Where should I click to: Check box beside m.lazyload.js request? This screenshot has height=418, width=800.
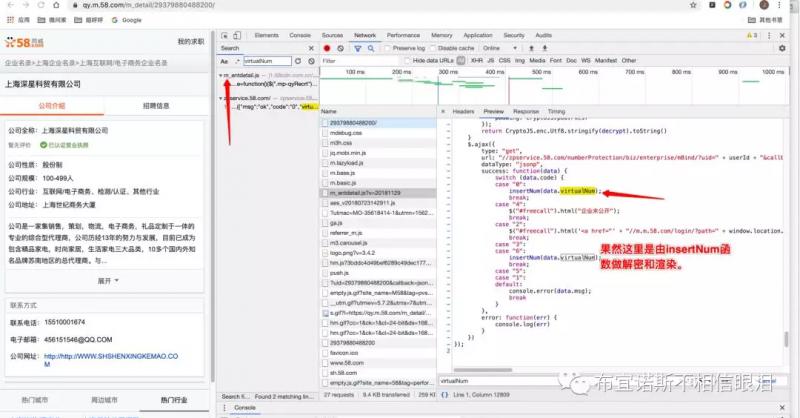[325, 163]
